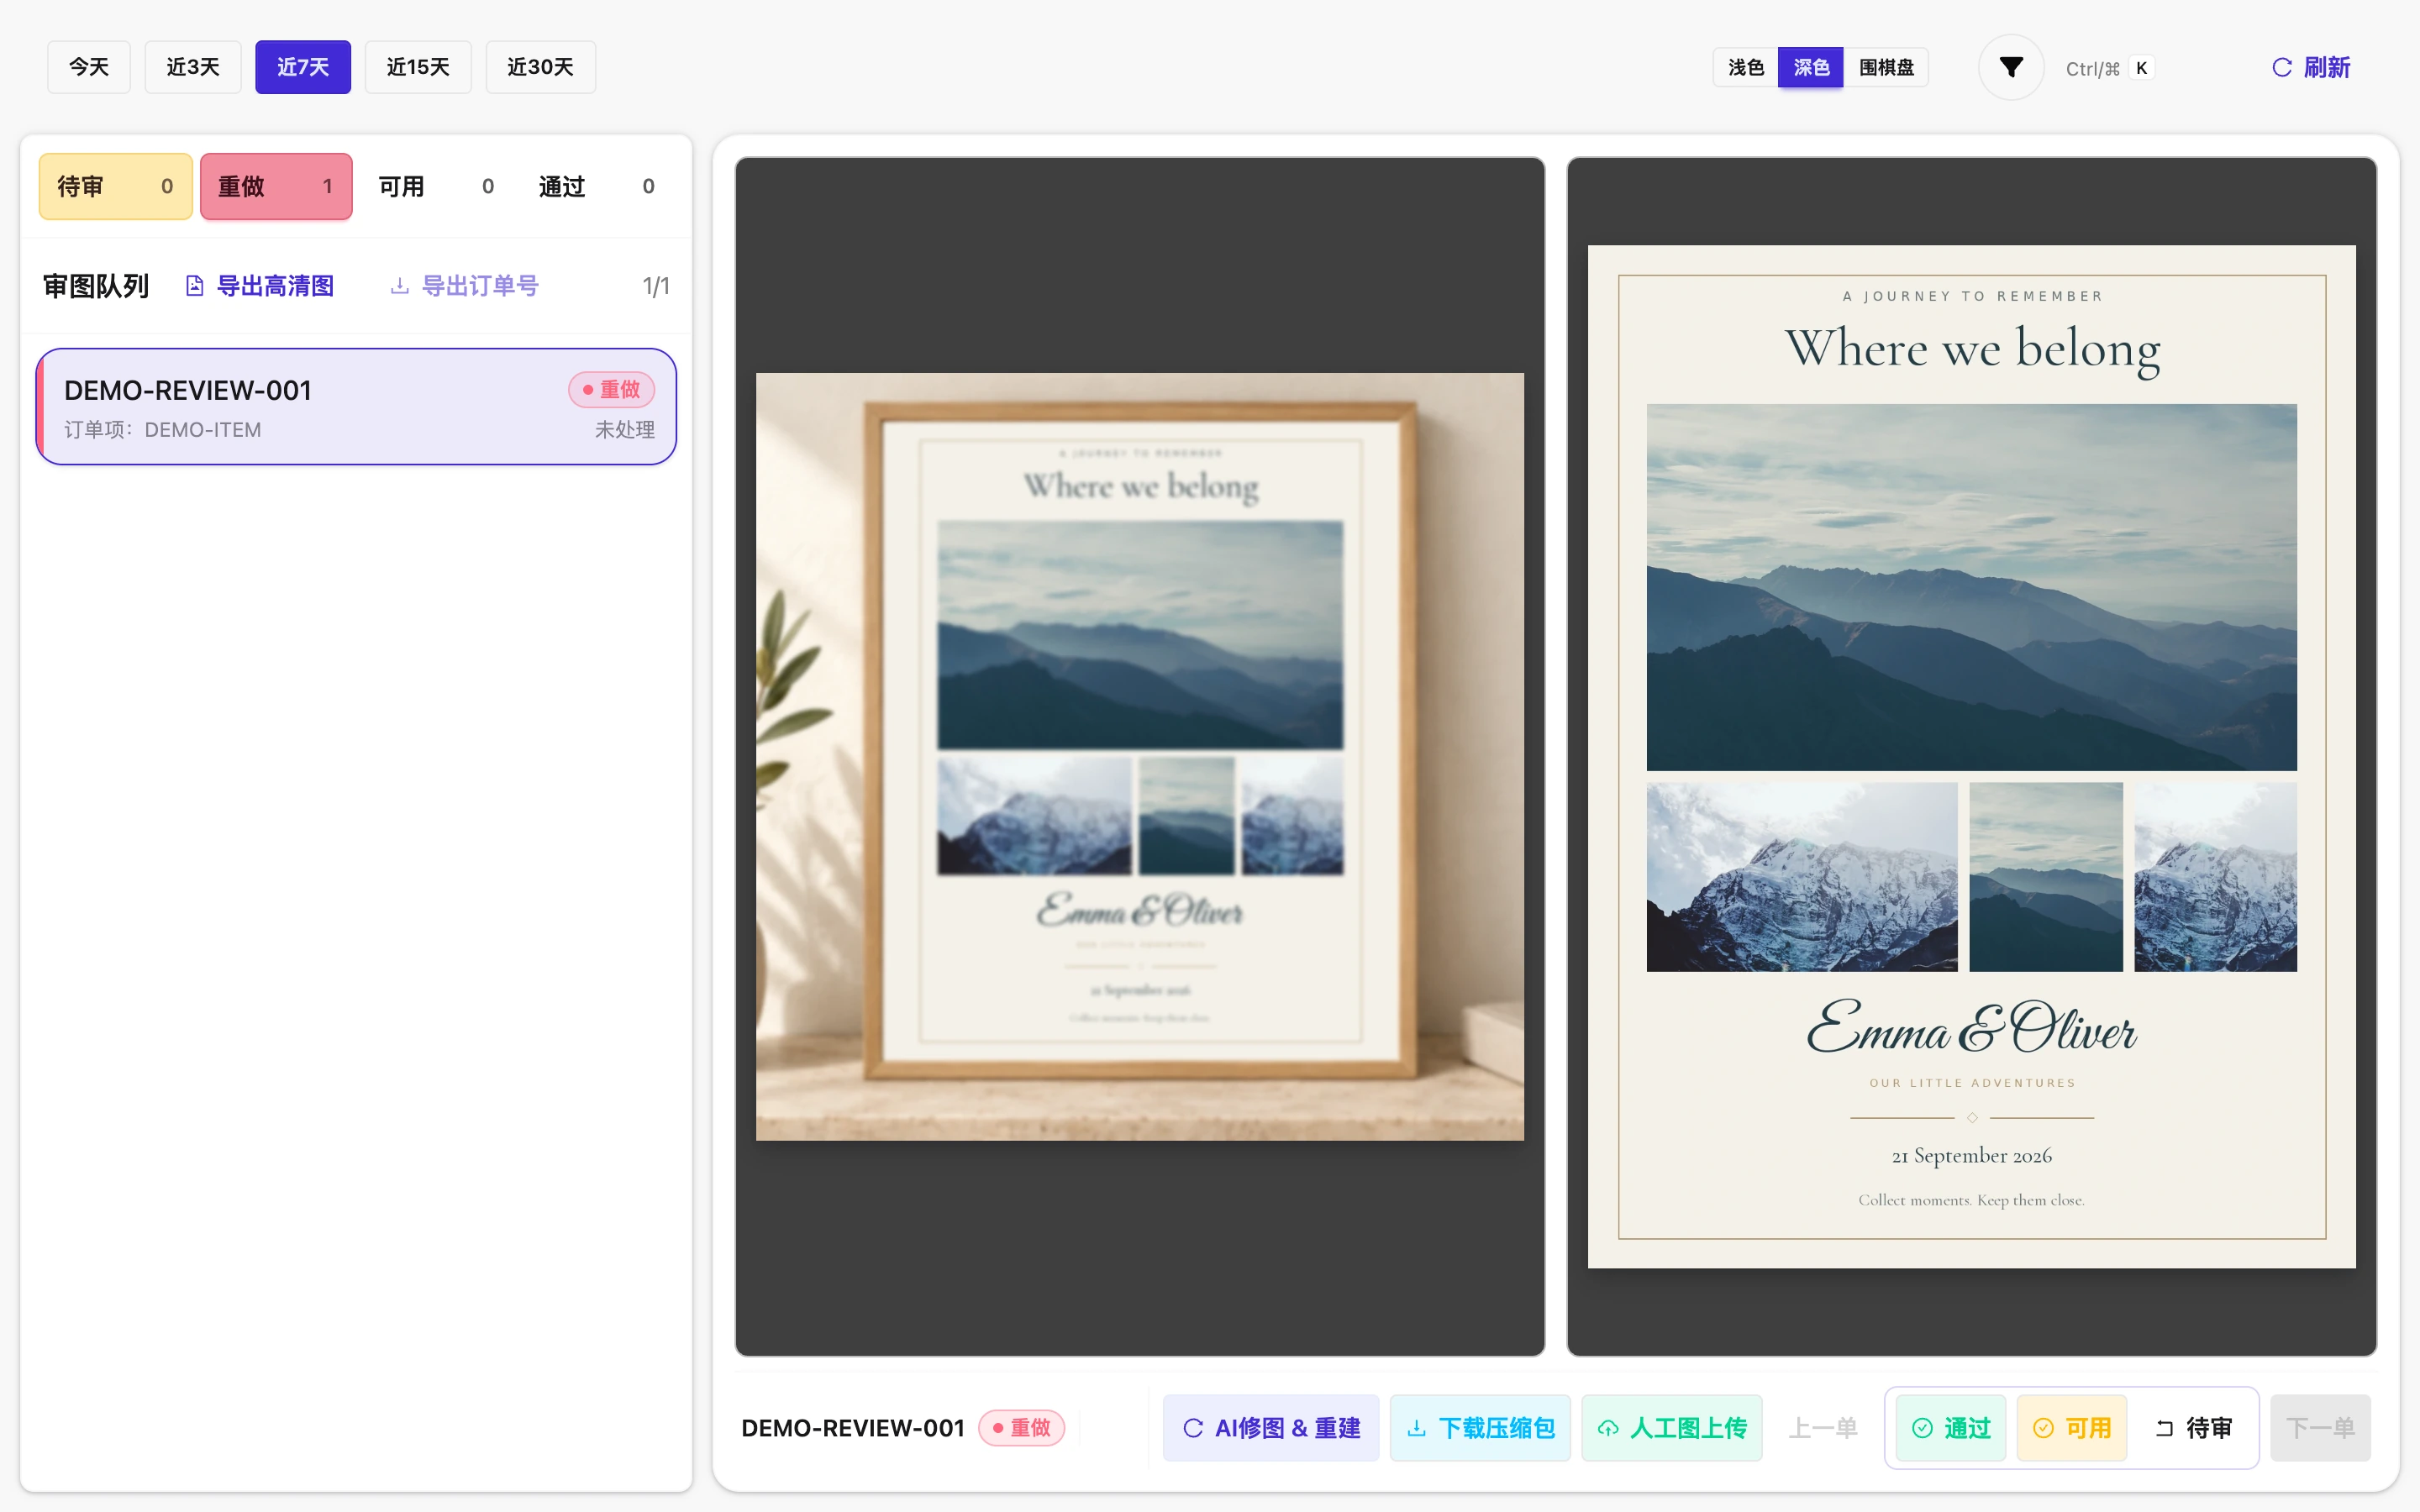Open the 通过 status tab
This screenshot has width=2420, height=1512.
pos(597,186)
